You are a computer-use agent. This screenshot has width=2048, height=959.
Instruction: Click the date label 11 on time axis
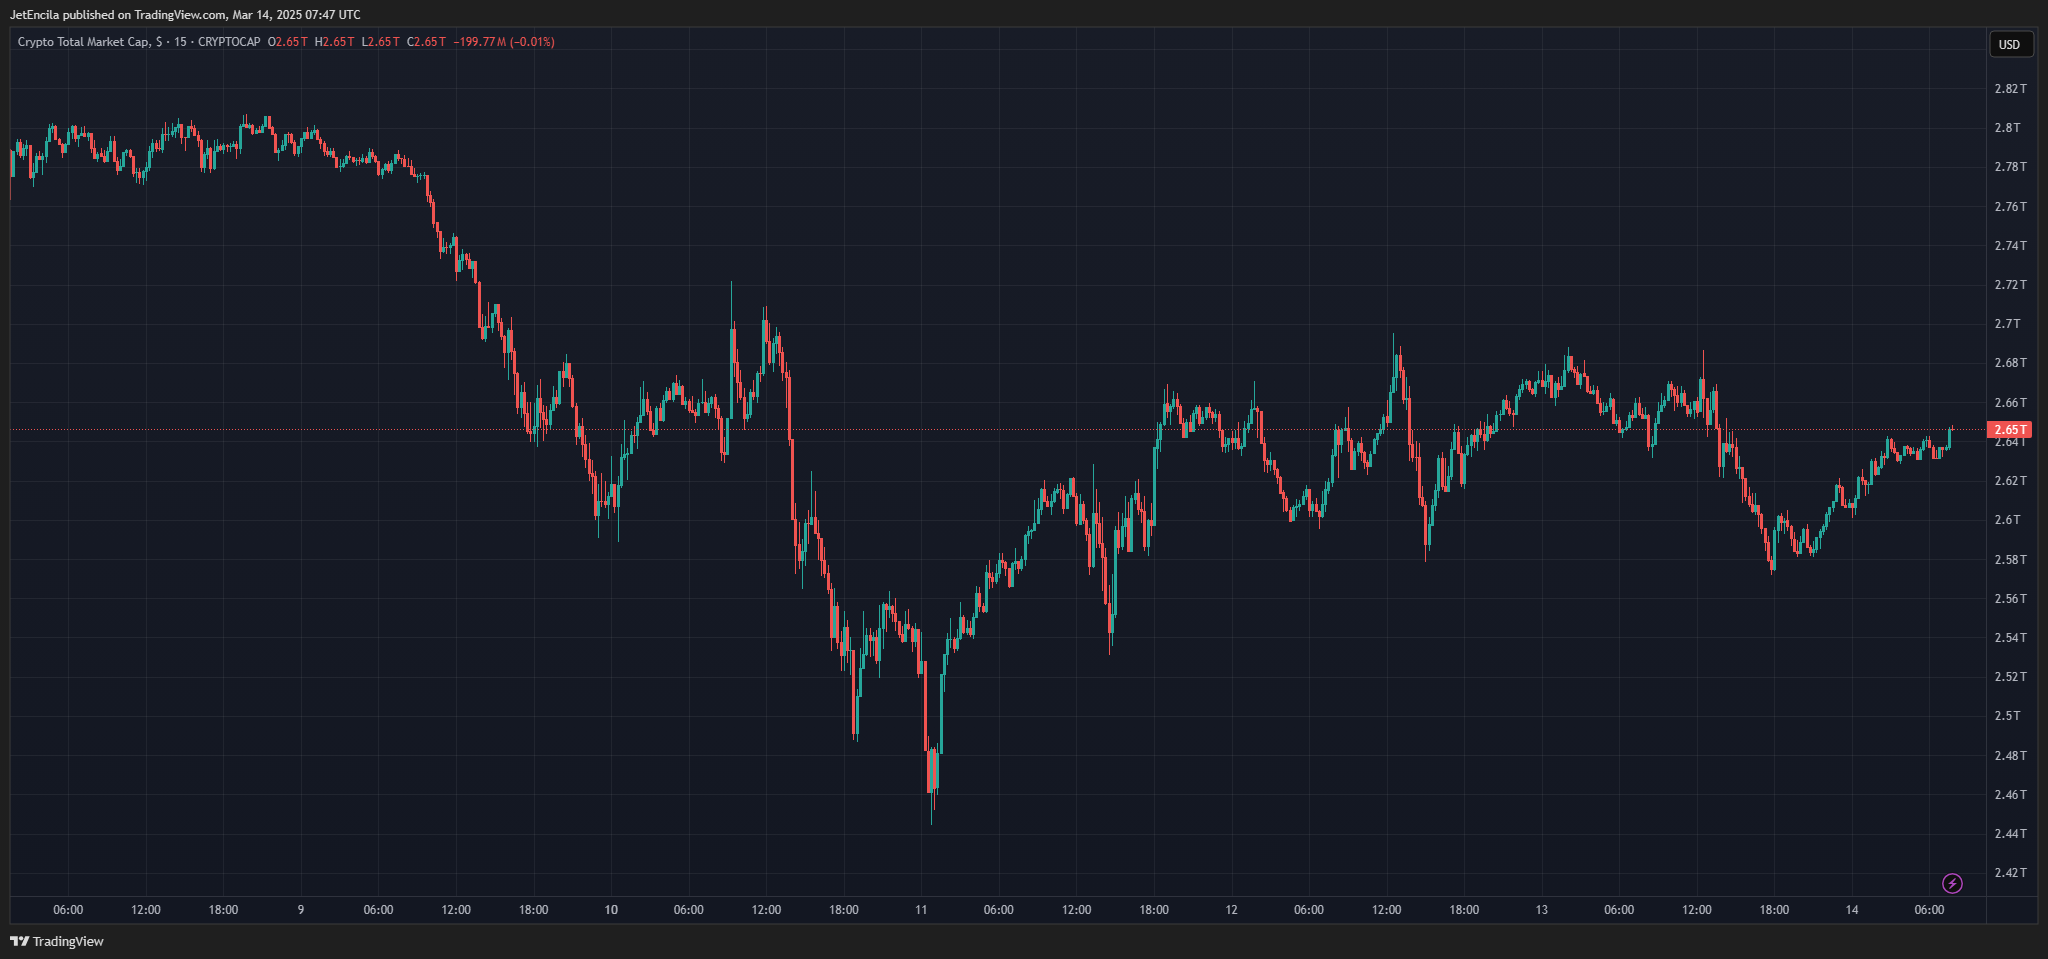pos(921,910)
